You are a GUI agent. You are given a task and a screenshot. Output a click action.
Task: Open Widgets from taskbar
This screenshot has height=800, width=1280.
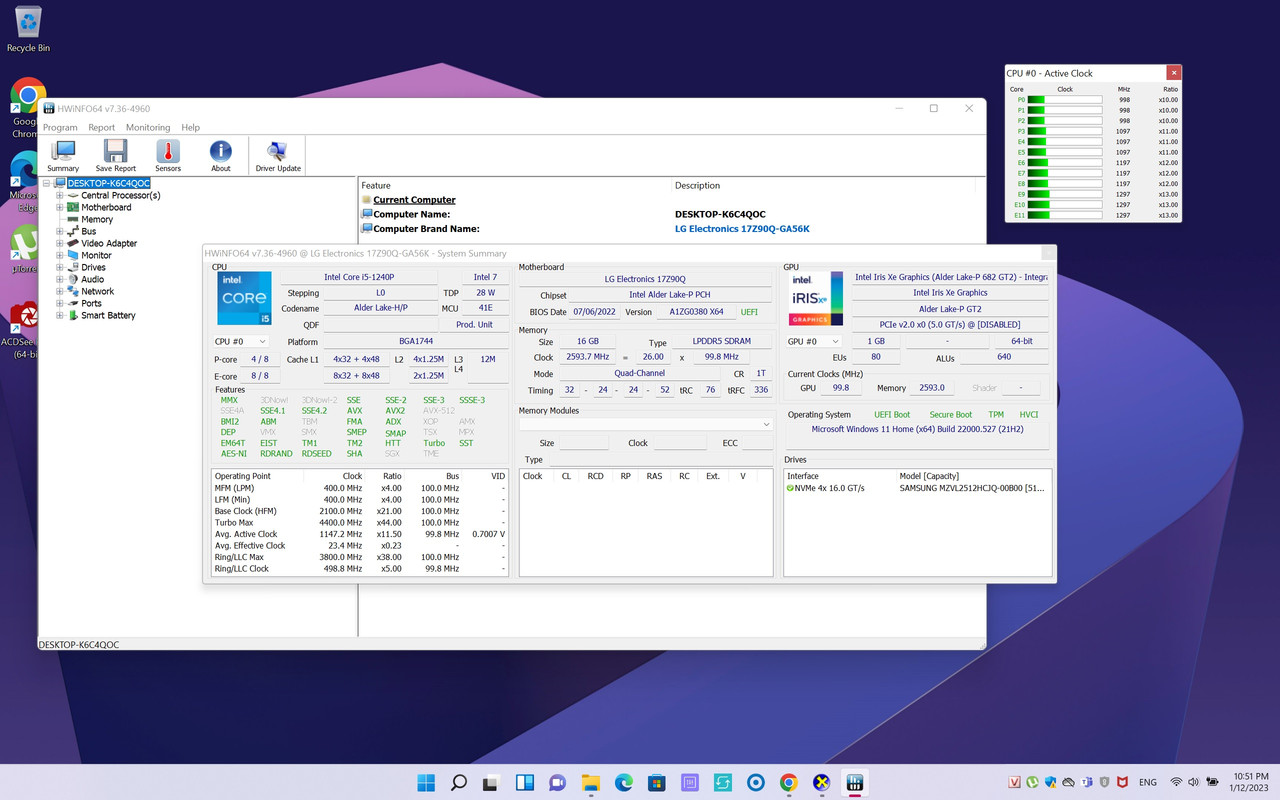pos(524,782)
